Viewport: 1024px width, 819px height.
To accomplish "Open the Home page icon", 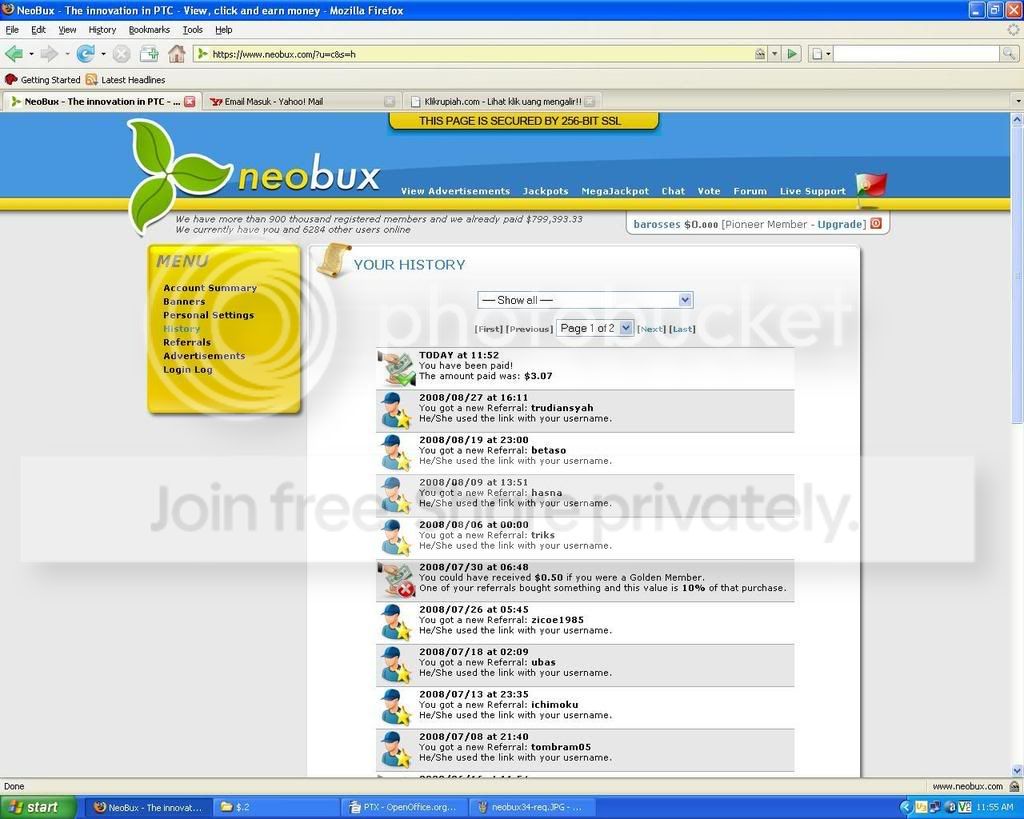I will 176,54.
